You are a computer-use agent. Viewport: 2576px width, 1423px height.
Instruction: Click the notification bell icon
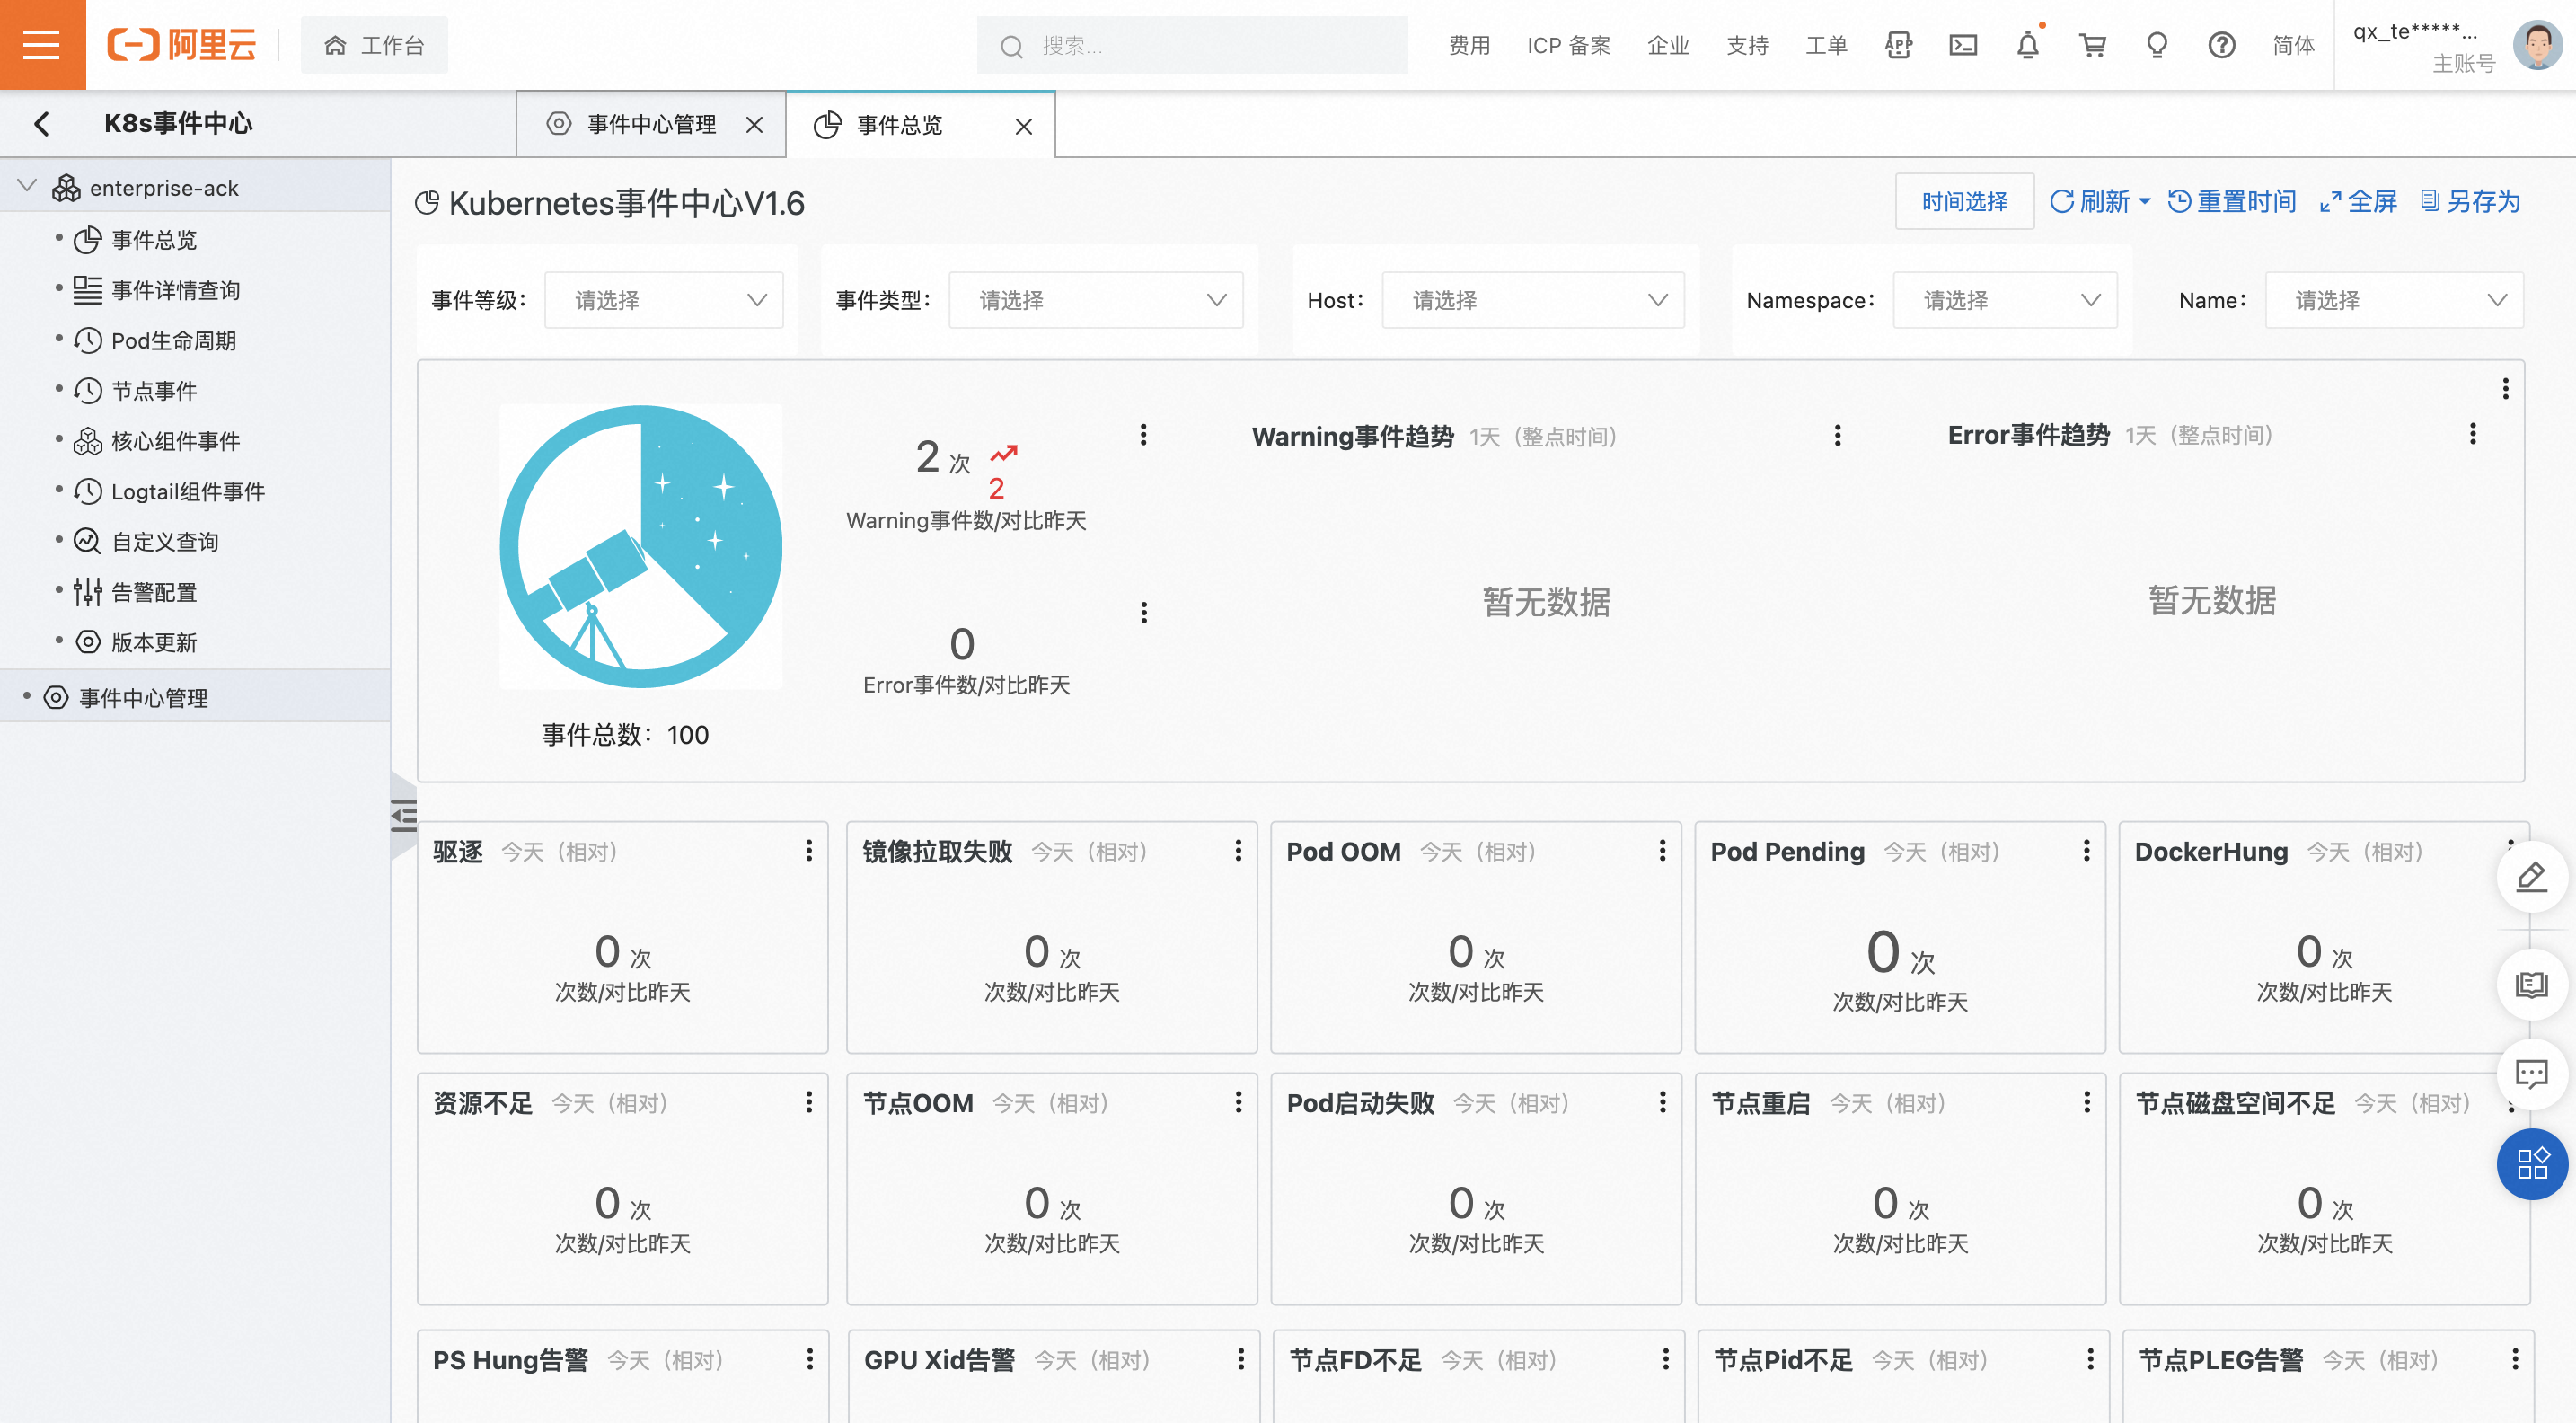point(2027,45)
